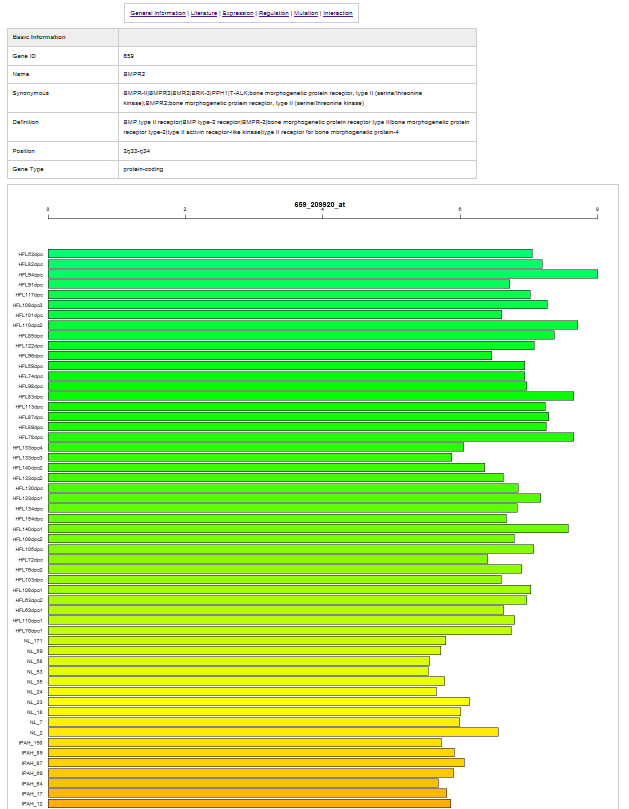Click the 2q33-q34 position value
The width and height of the screenshot is (629, 809).
[136, 150]
